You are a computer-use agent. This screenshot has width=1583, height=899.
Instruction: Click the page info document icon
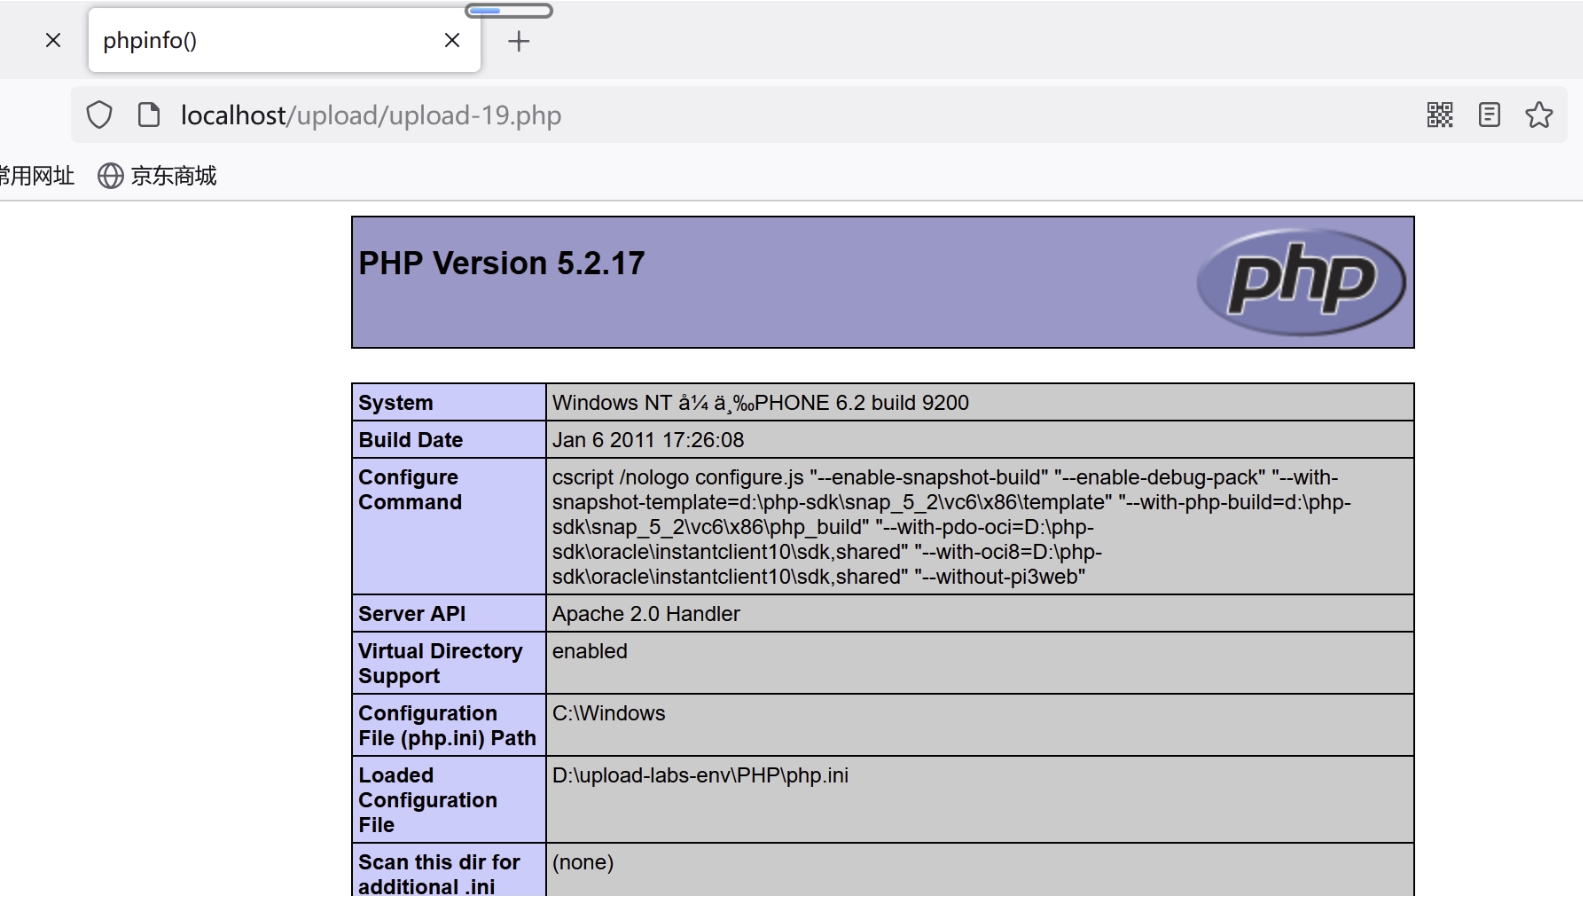(x=149, y=115)
